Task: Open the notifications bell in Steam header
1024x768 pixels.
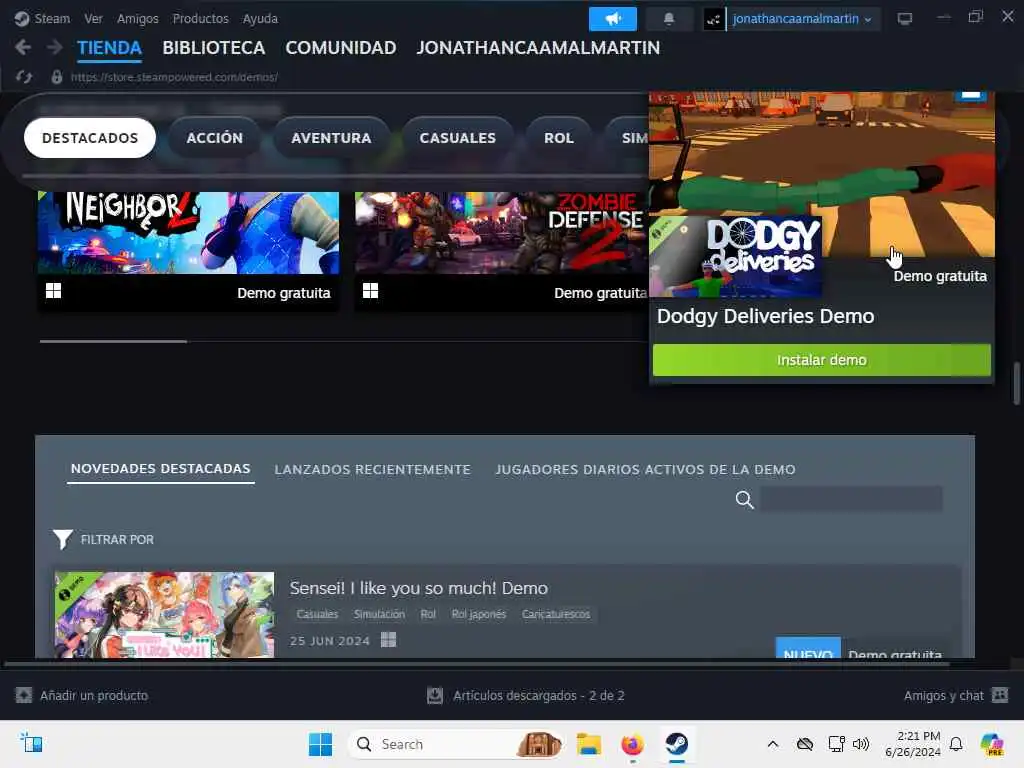Action: 669,19
